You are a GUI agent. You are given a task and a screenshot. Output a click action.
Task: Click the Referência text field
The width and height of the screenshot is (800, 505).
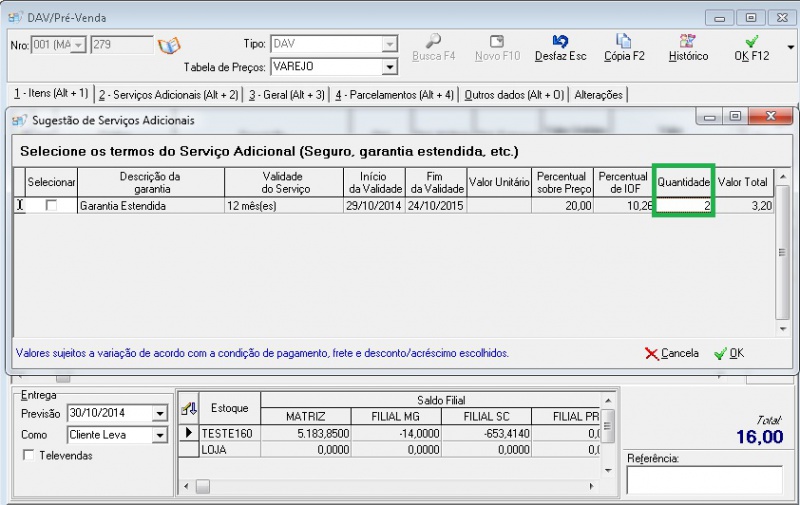704,480
